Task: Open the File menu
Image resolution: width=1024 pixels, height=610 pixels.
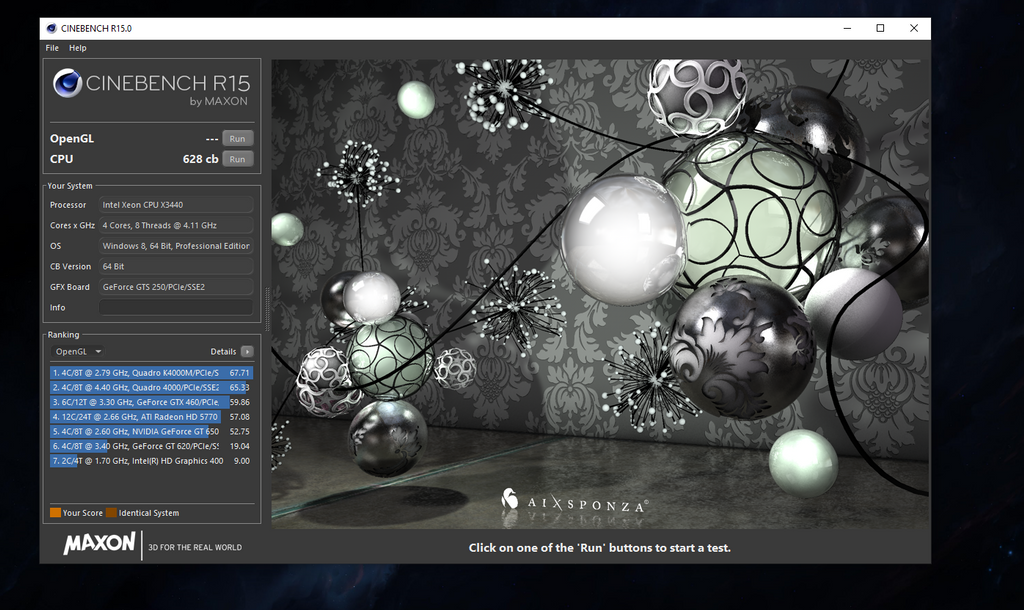Action: pos(52,48)
